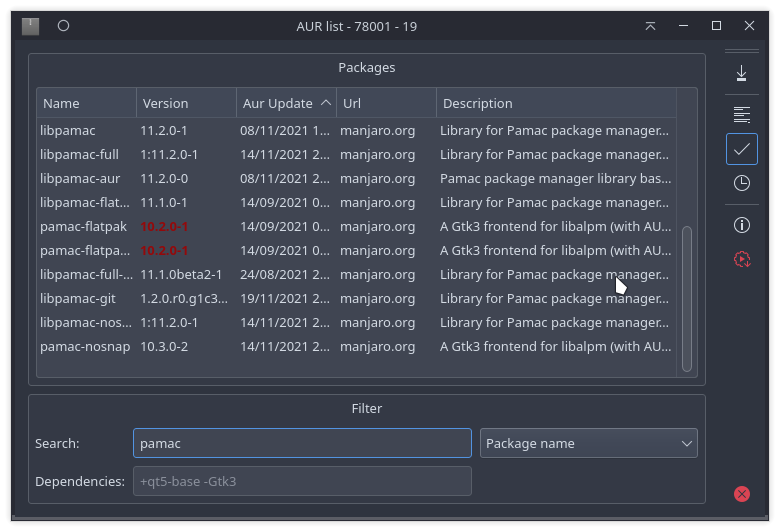Screen dimensions: 780x532
Task: Click Pamac package manager library description
Action: (x=556, y=178)
